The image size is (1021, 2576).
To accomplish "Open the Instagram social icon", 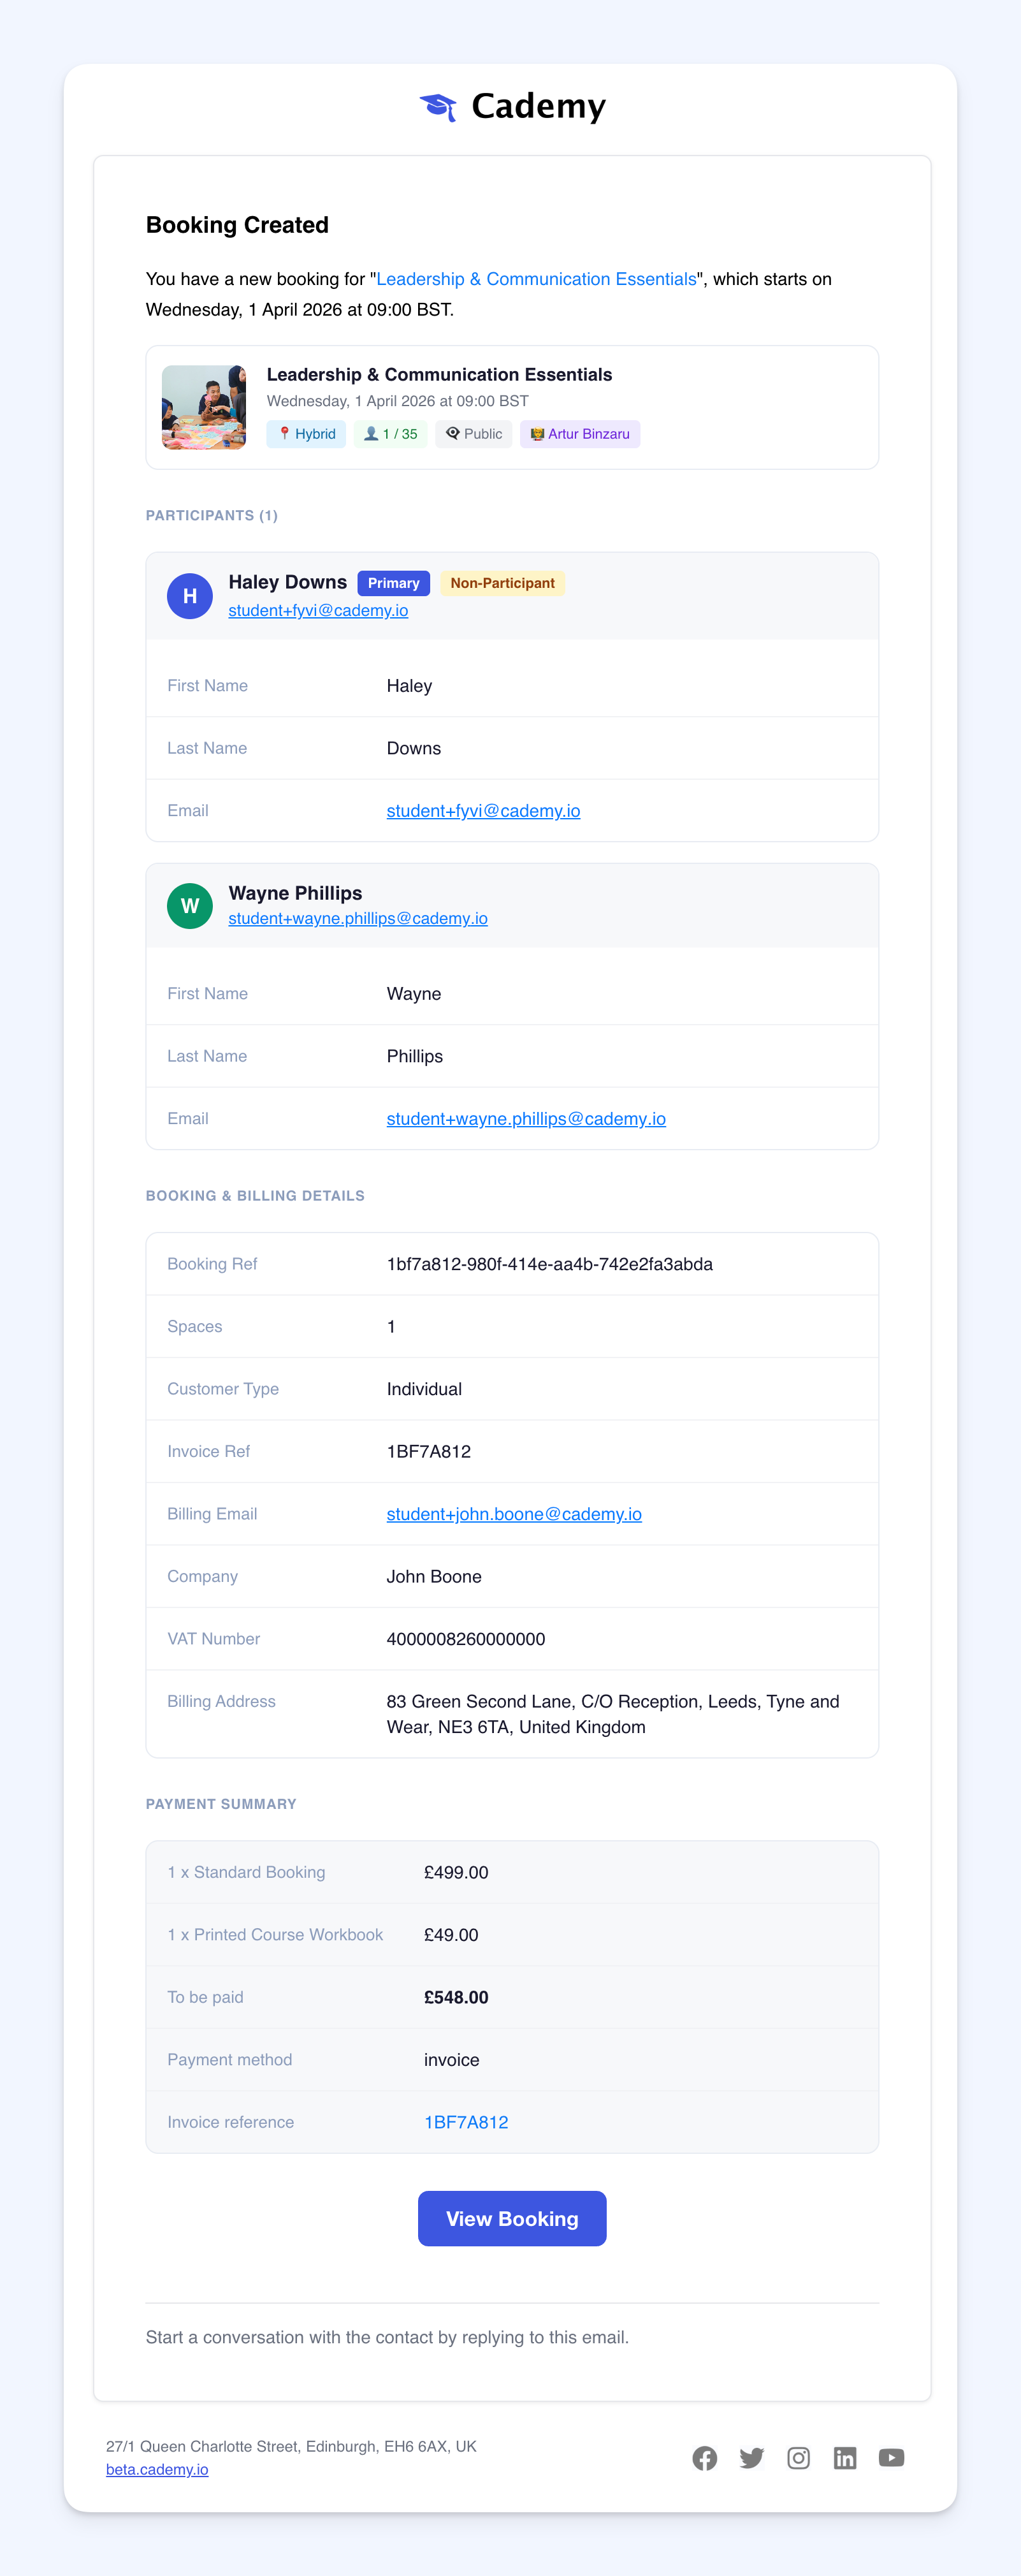I will 798,2458.
